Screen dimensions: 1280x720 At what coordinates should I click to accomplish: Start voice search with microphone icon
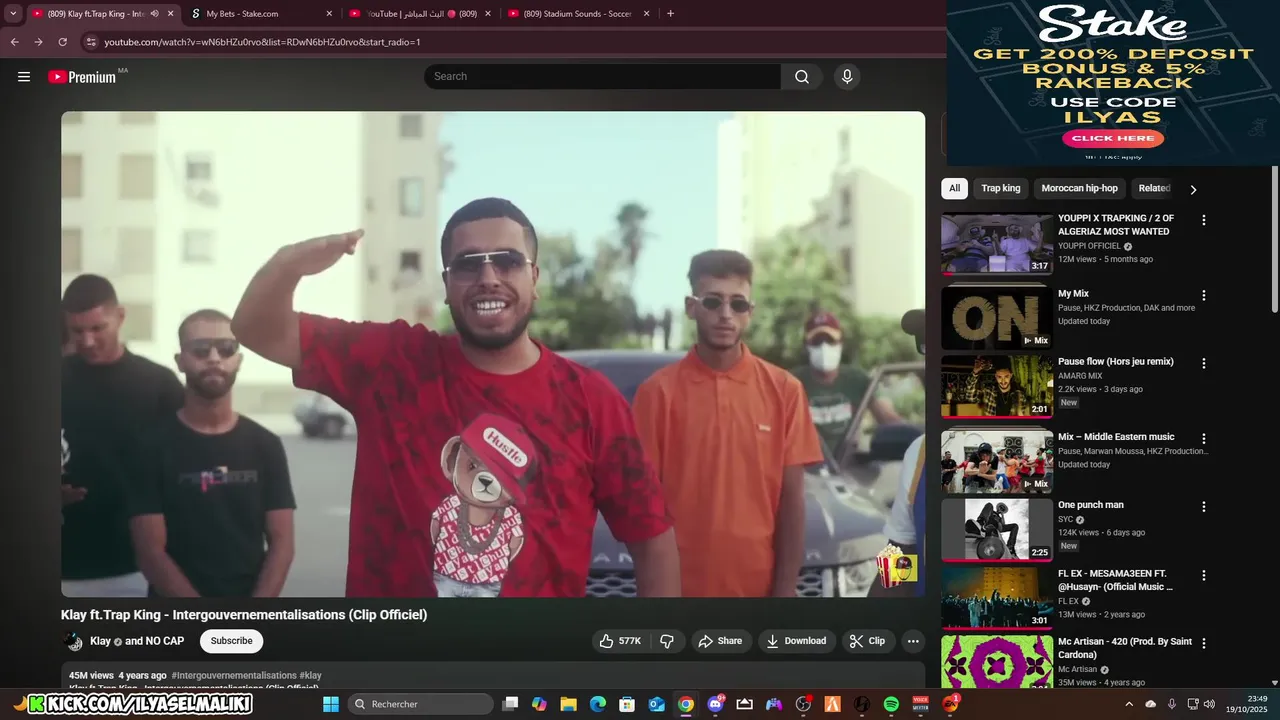point(847,77)
